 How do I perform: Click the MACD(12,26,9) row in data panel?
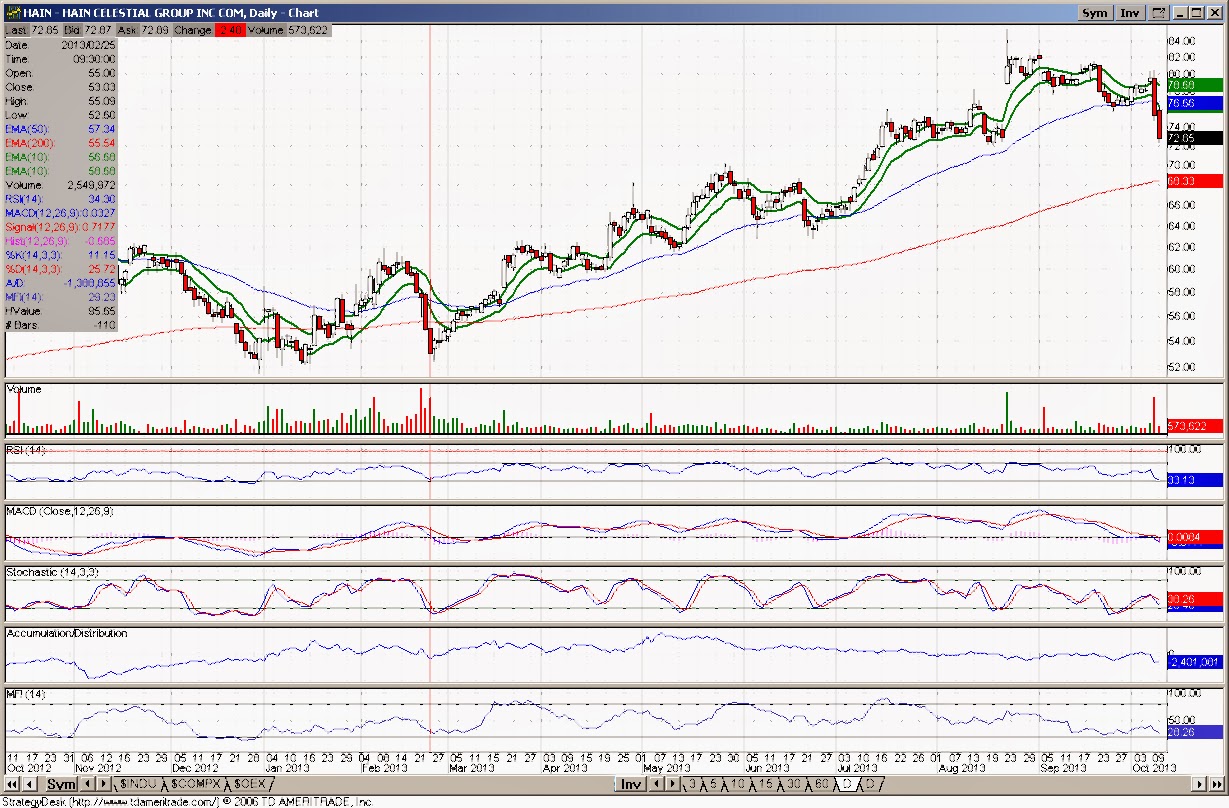point(60,213)
